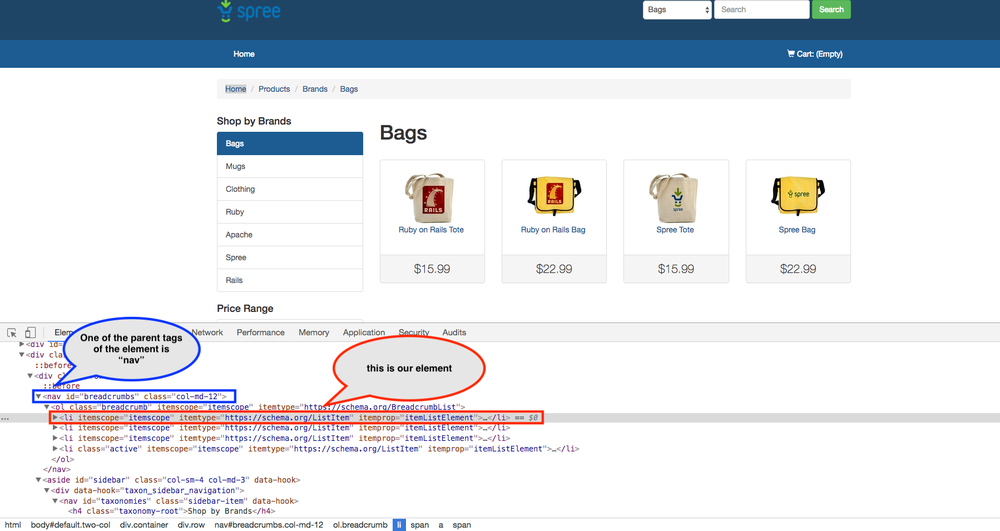The image size is (1000, 531).
Task: Click the Bags breadcrumb link
Action: pyautogui.click(x=349, y=89)
